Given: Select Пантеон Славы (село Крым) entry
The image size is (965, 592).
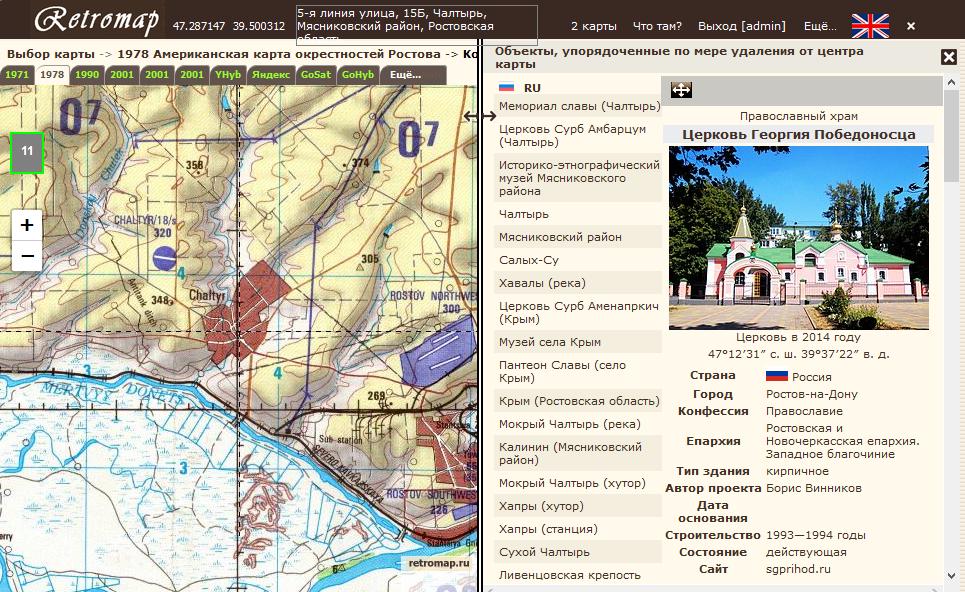Looking at the screenshot, I should pyautogui.click(x=579, y=371).
